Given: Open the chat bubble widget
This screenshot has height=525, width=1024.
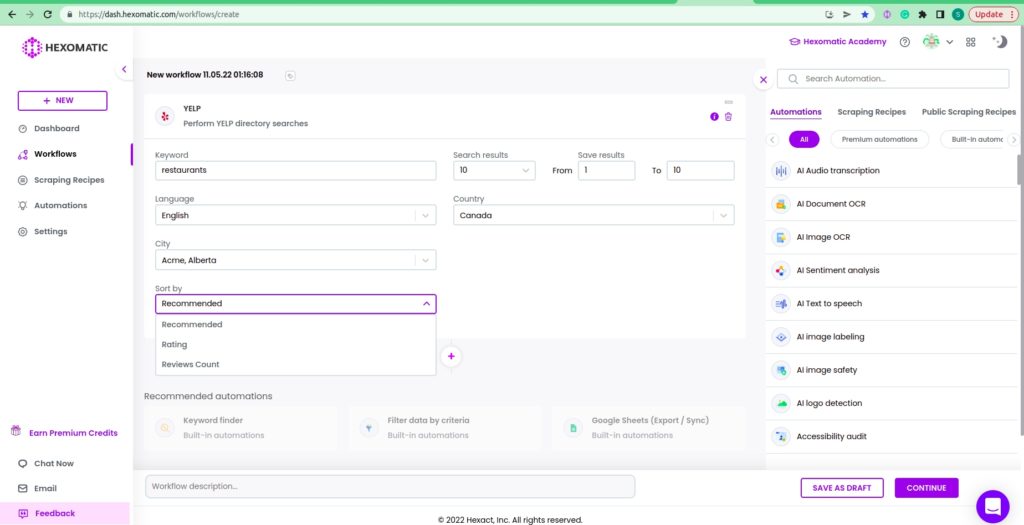Looking at the screenshot, I should (x=993, y=506).
